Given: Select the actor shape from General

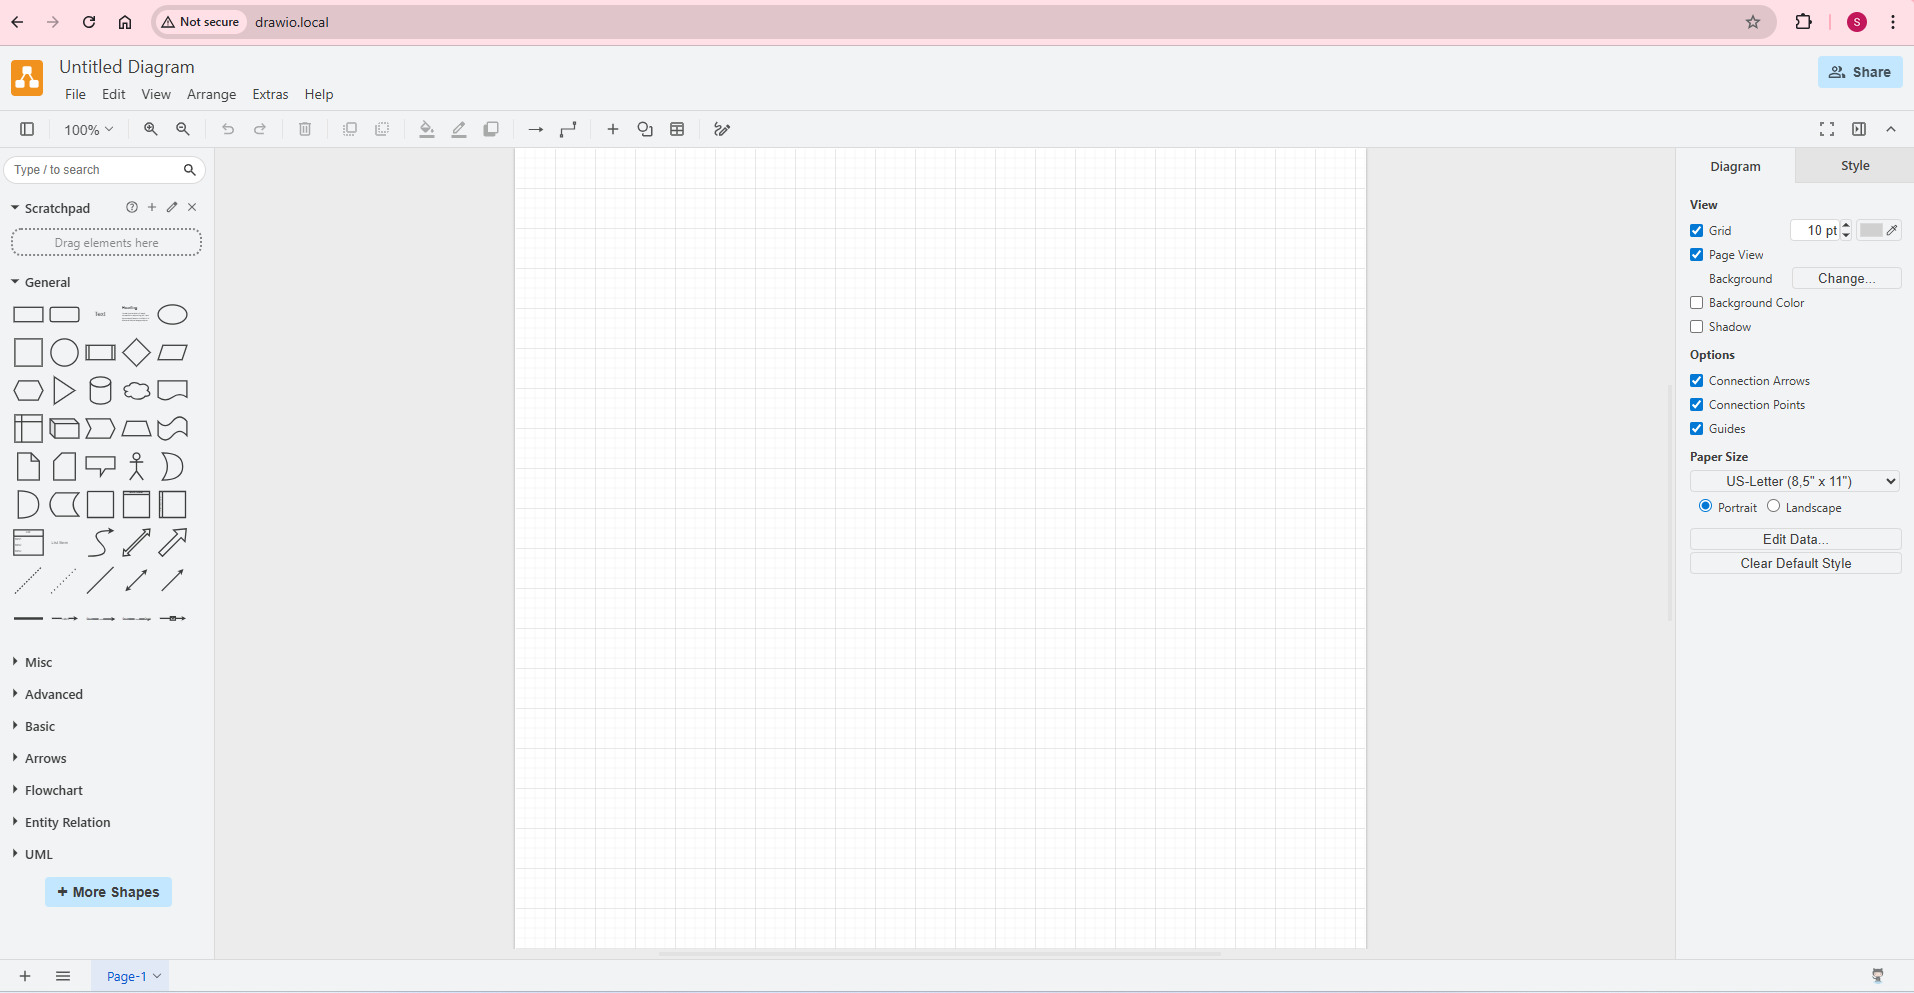Looking at the screenshot, I should [x=136, y=466].
